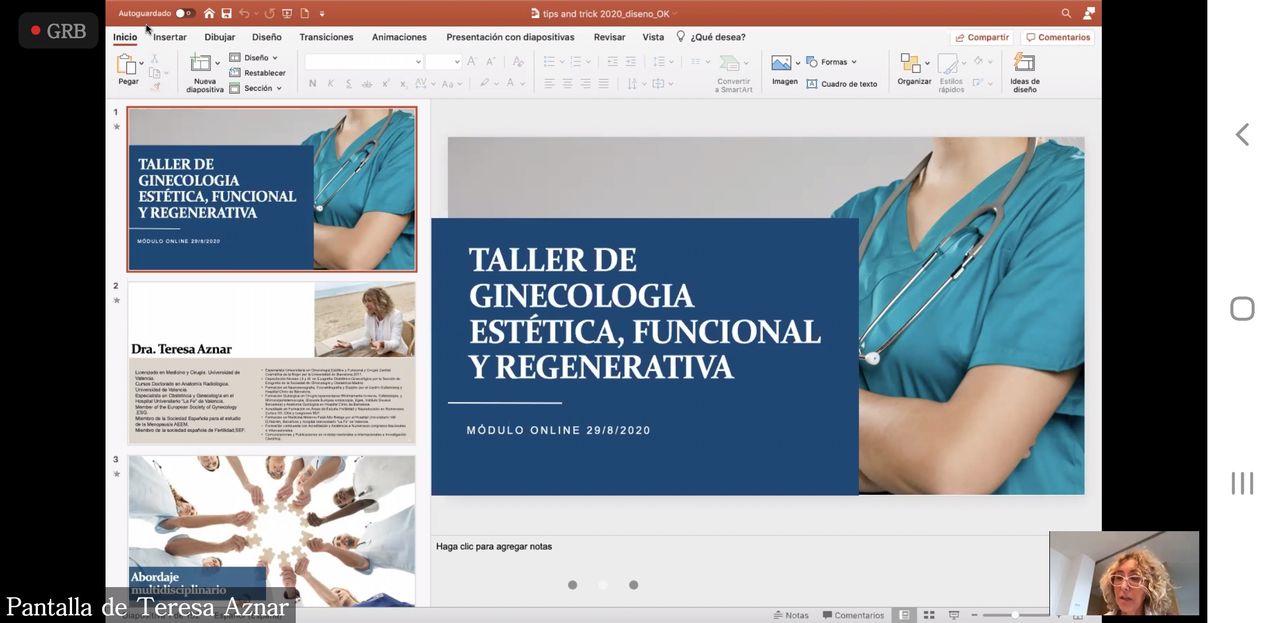The width and height of the screenshot is (1280, 623).
Task: Click the notes area Haga clic para agregar notas
Action: pos(494,547)
